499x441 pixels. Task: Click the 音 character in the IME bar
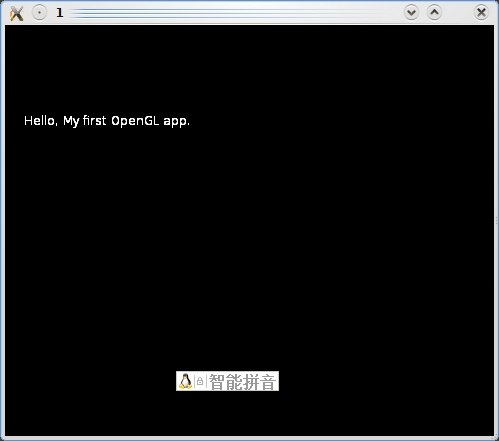(268, 382)
